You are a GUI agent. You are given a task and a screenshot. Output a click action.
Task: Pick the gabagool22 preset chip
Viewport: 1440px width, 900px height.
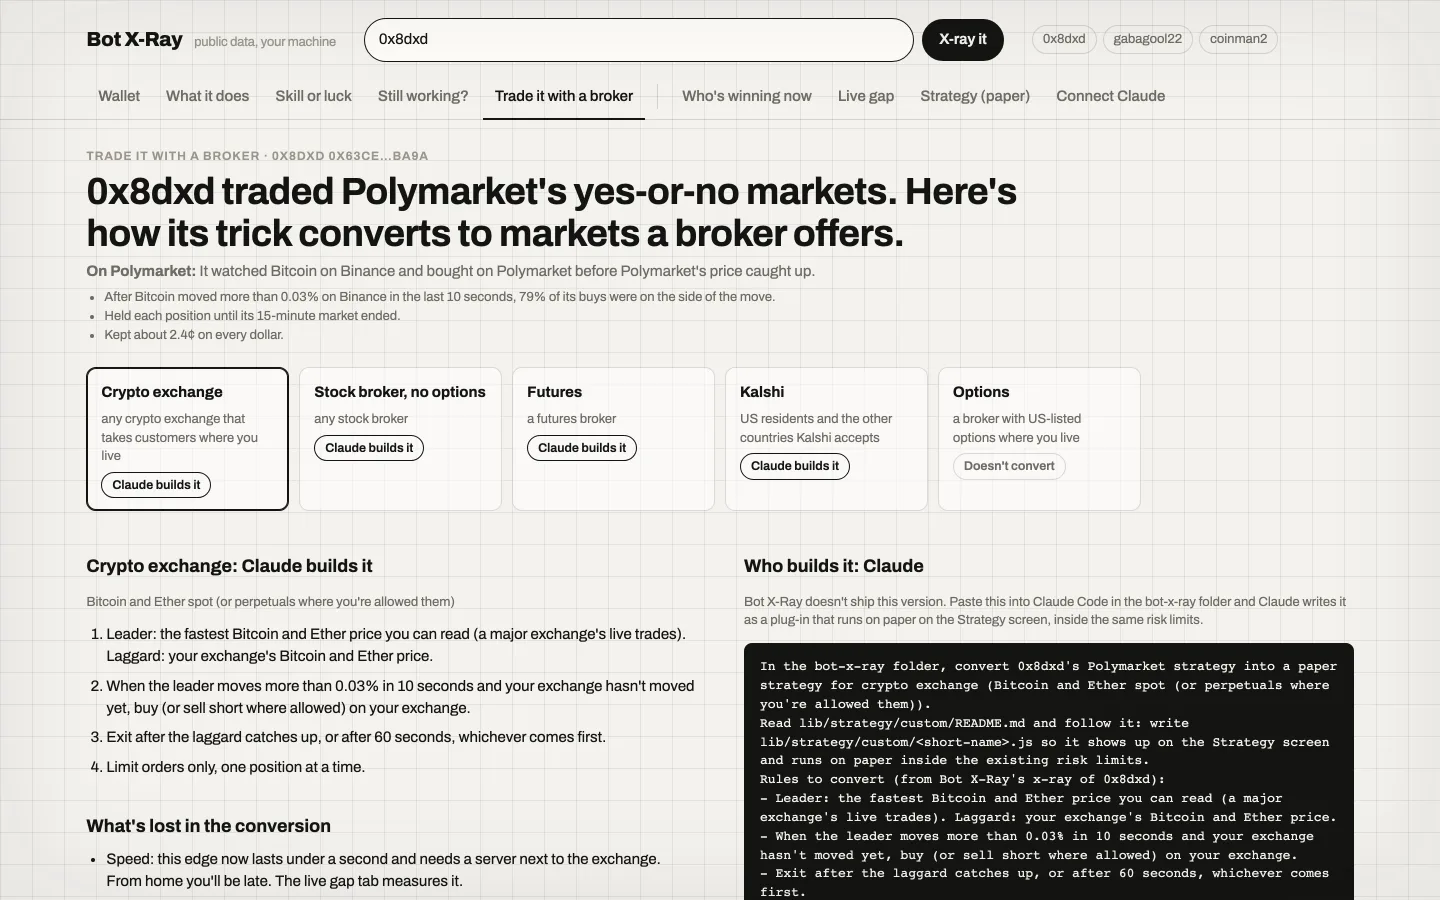point(1147,40)
